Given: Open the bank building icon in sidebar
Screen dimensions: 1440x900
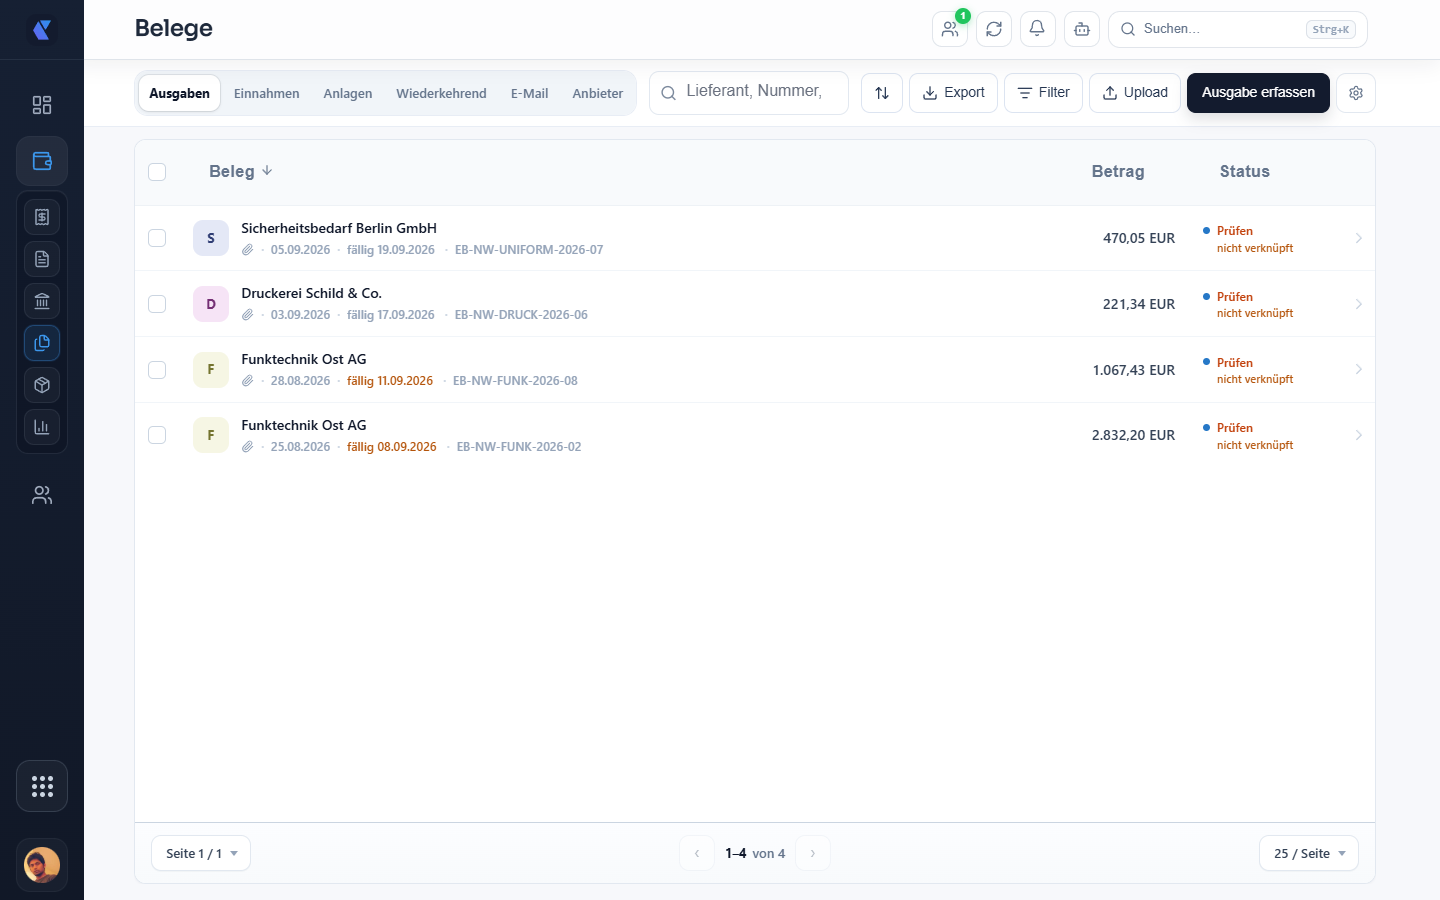Looking at the screenshot, I should 42,301.
